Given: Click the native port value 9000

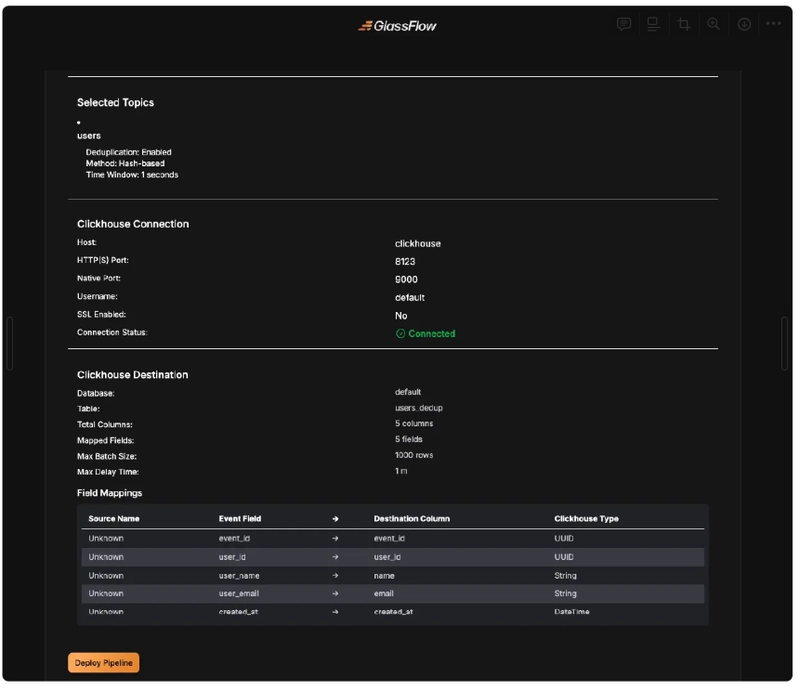Looking at the screenshot, I should [x=406, y=279].
